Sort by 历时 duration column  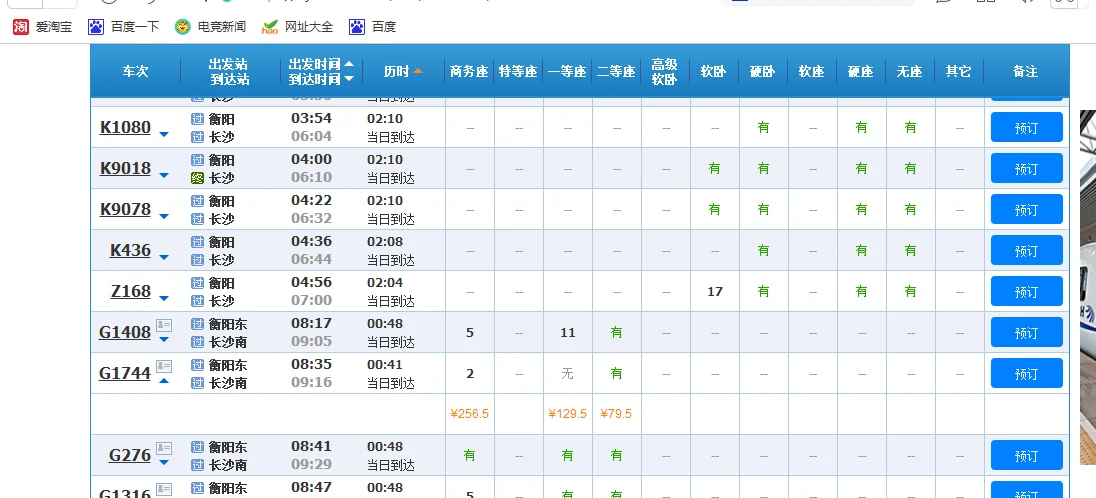403,71
